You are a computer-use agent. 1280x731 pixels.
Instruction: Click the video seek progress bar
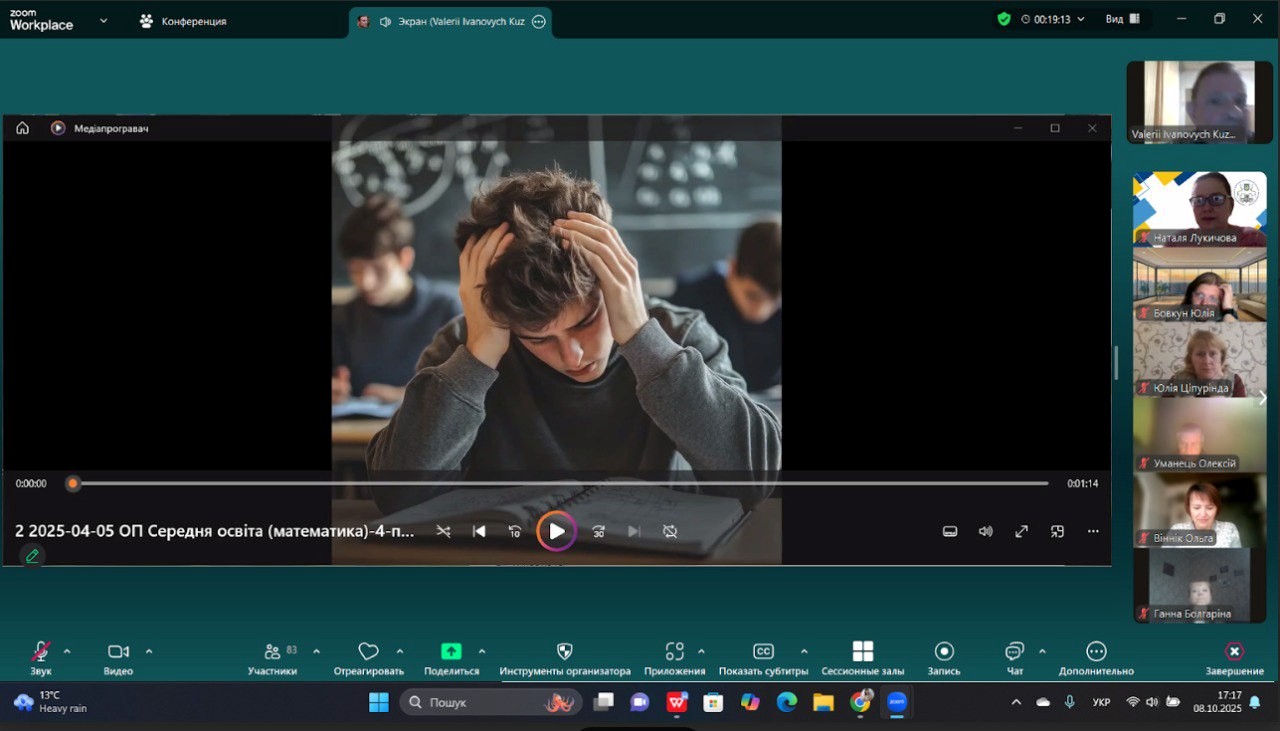pyautogui.click(x=560, y=483)
